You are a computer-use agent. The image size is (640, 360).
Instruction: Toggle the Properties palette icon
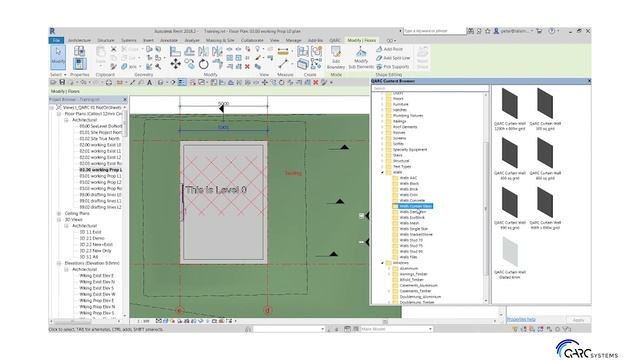(x=79, y=64)
